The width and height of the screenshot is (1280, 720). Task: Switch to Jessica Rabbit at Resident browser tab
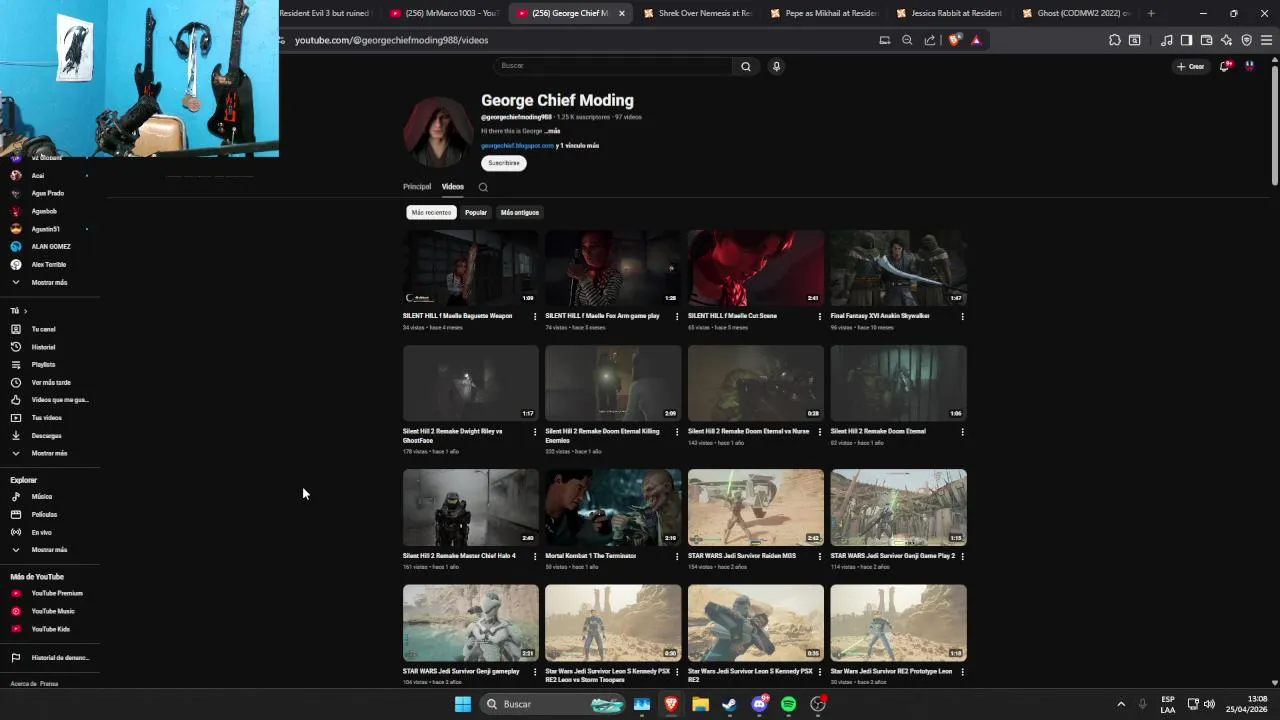(x=950, y=13)
